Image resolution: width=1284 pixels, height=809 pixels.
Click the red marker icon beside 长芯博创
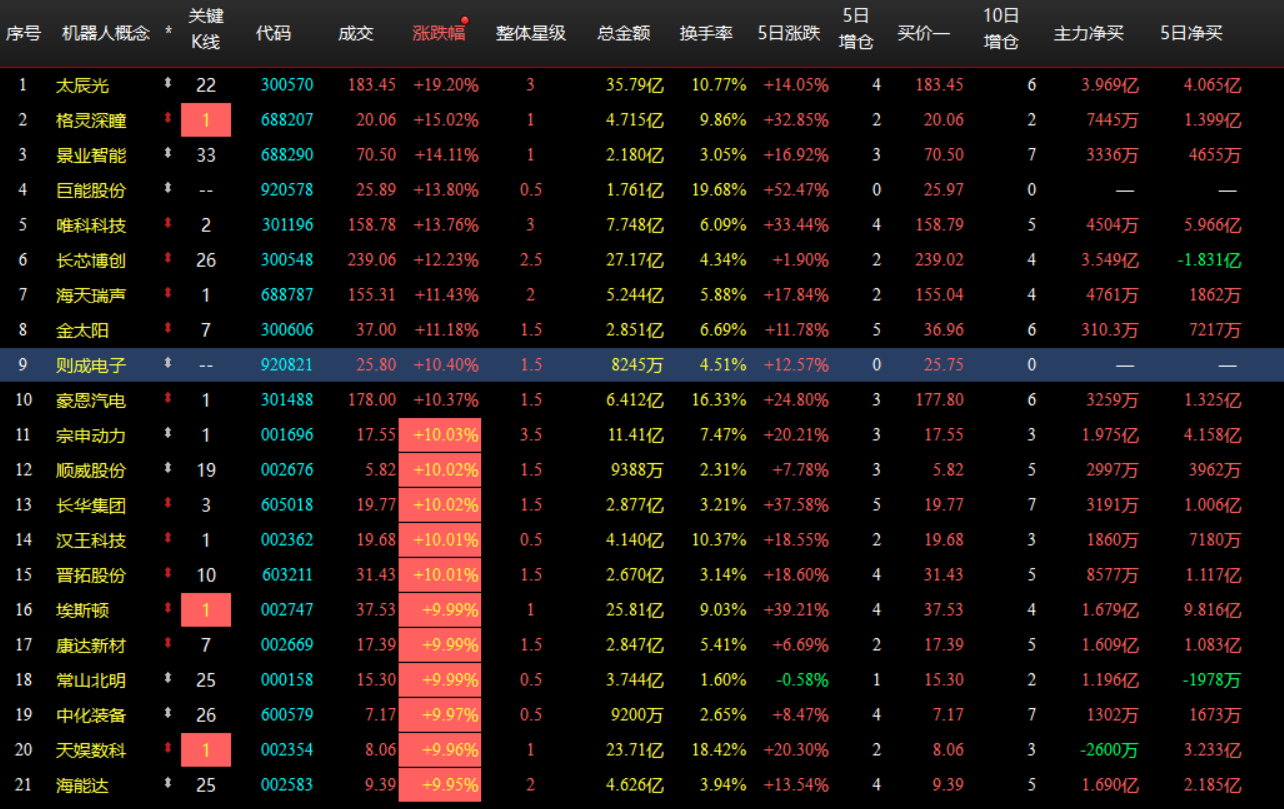click(x=168, y=260)
